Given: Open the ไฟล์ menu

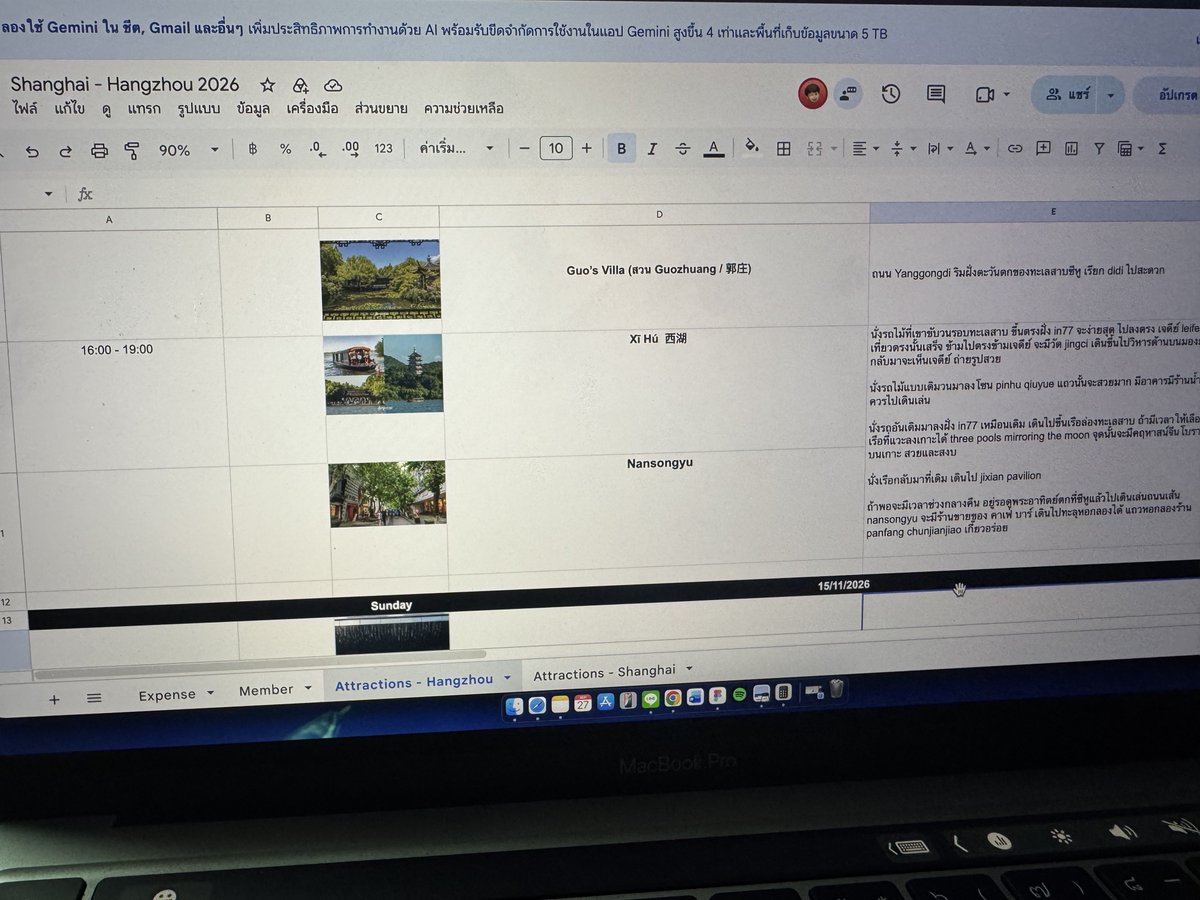Looking at the screenshot, I should tap(26, 108).
